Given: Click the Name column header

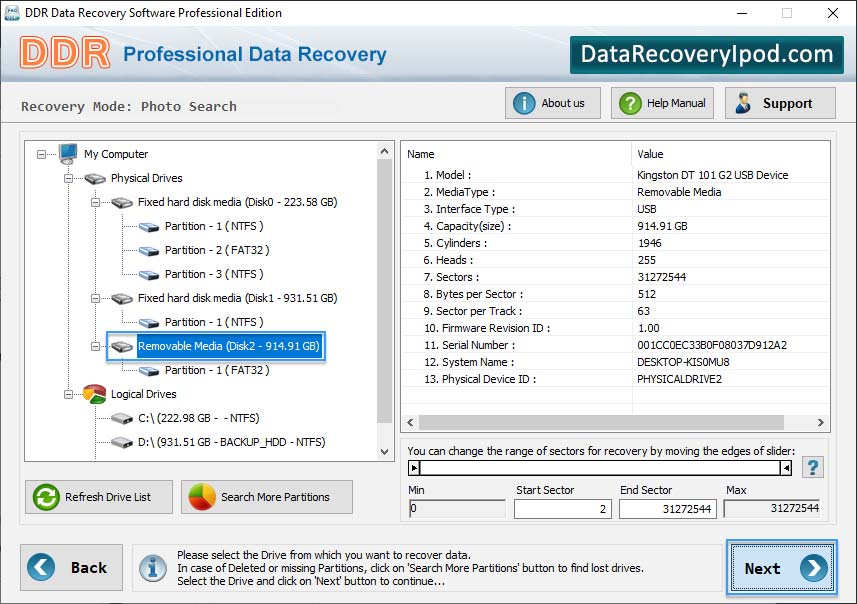Looking at the screenshot, I should (420, 154).
